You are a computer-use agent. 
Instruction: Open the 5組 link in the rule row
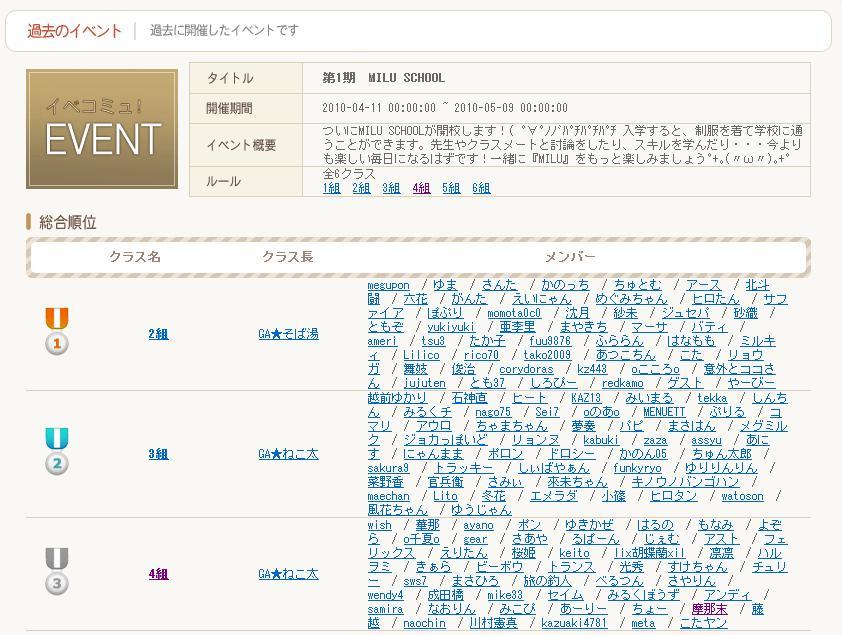point(451,188)
